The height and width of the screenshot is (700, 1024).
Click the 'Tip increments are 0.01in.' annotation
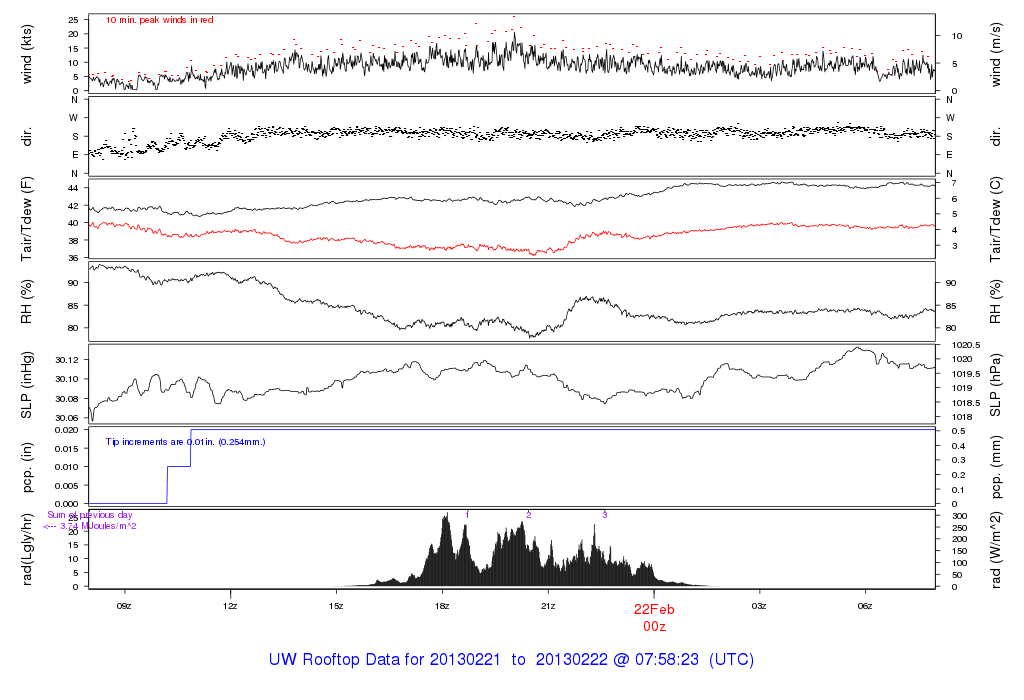[x=160, y=442]
